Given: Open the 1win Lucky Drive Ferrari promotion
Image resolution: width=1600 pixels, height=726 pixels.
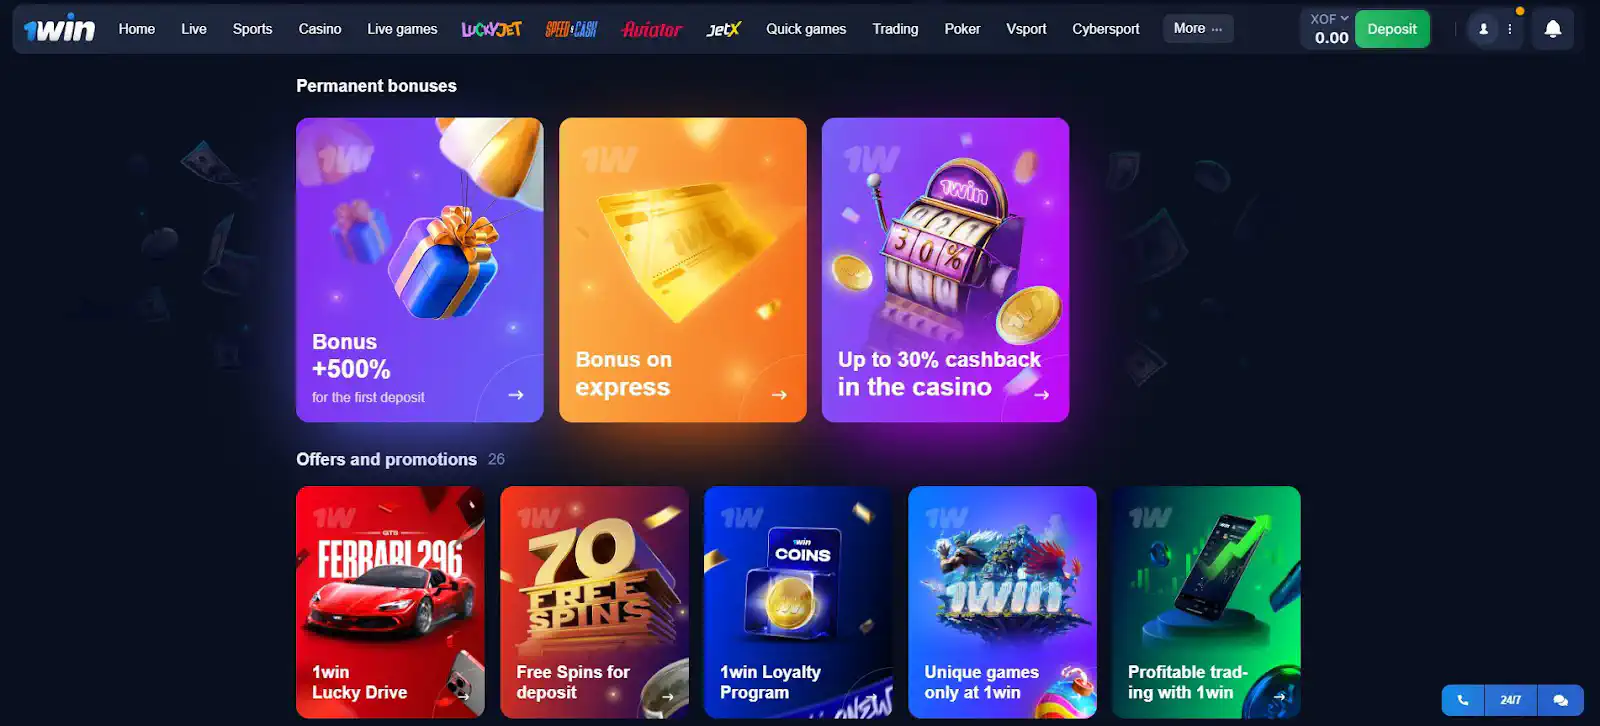Looking at the screenshot, I should tap(390, 602).
